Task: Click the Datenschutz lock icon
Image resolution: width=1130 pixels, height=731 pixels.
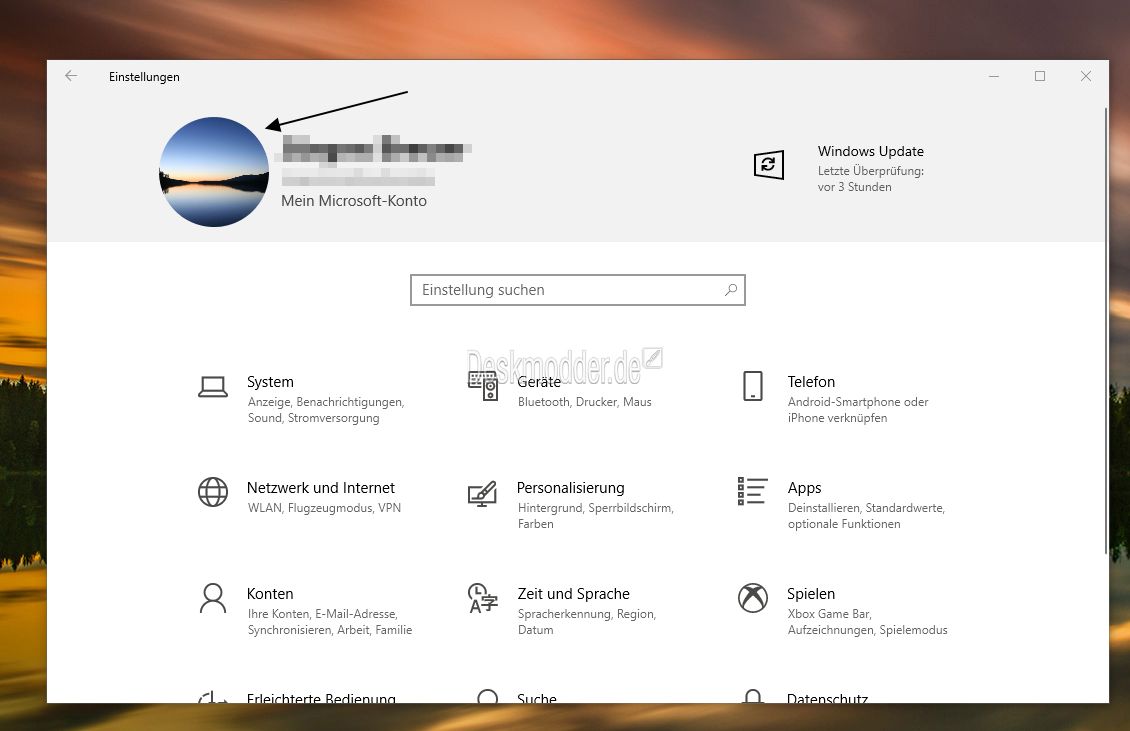Action: point(752,696)
